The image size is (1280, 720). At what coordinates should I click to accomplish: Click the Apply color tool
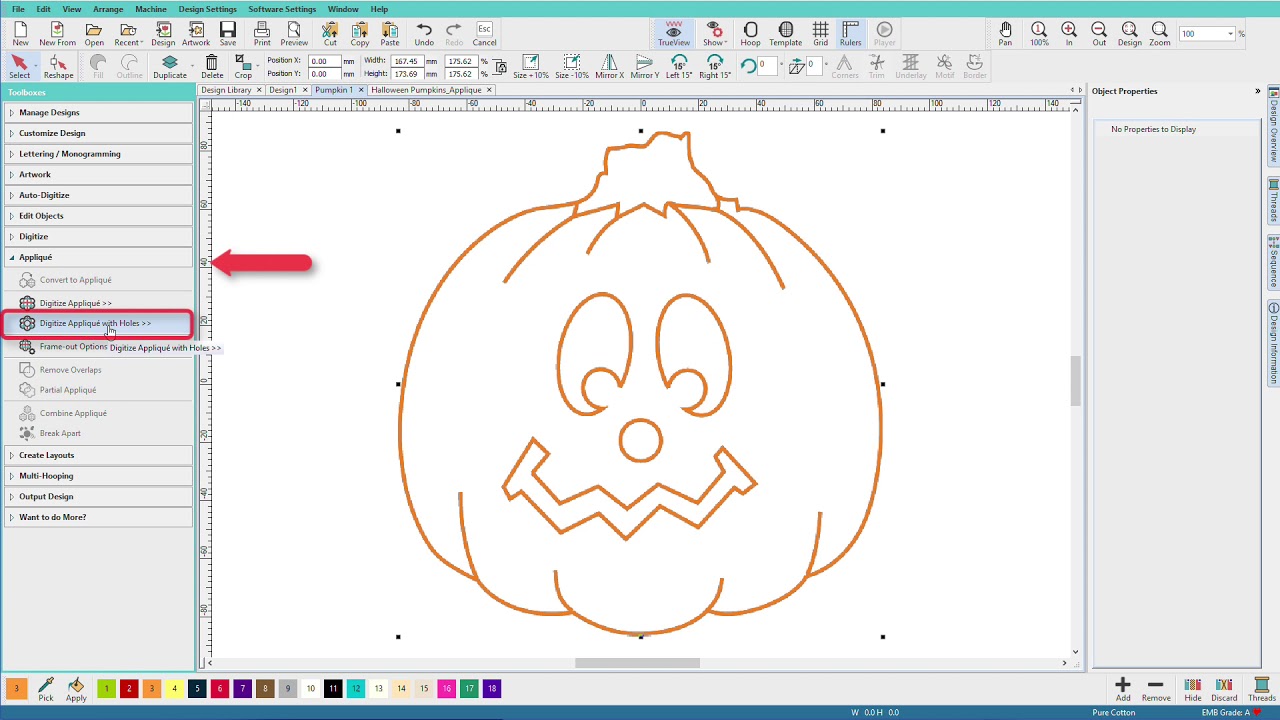coord(76,688)
